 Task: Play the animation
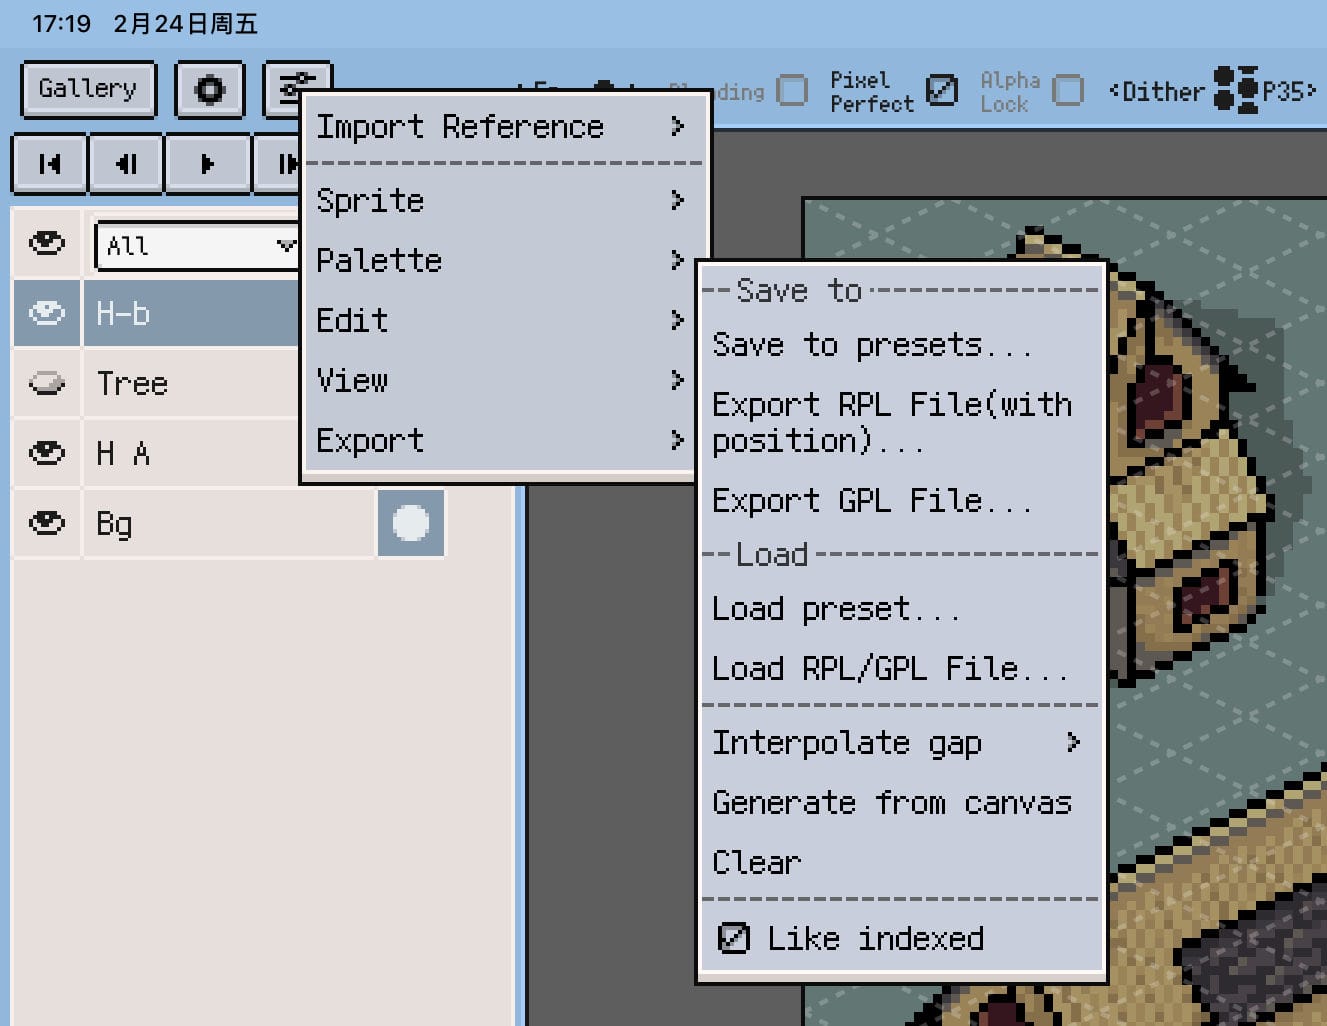coord(207,164)
